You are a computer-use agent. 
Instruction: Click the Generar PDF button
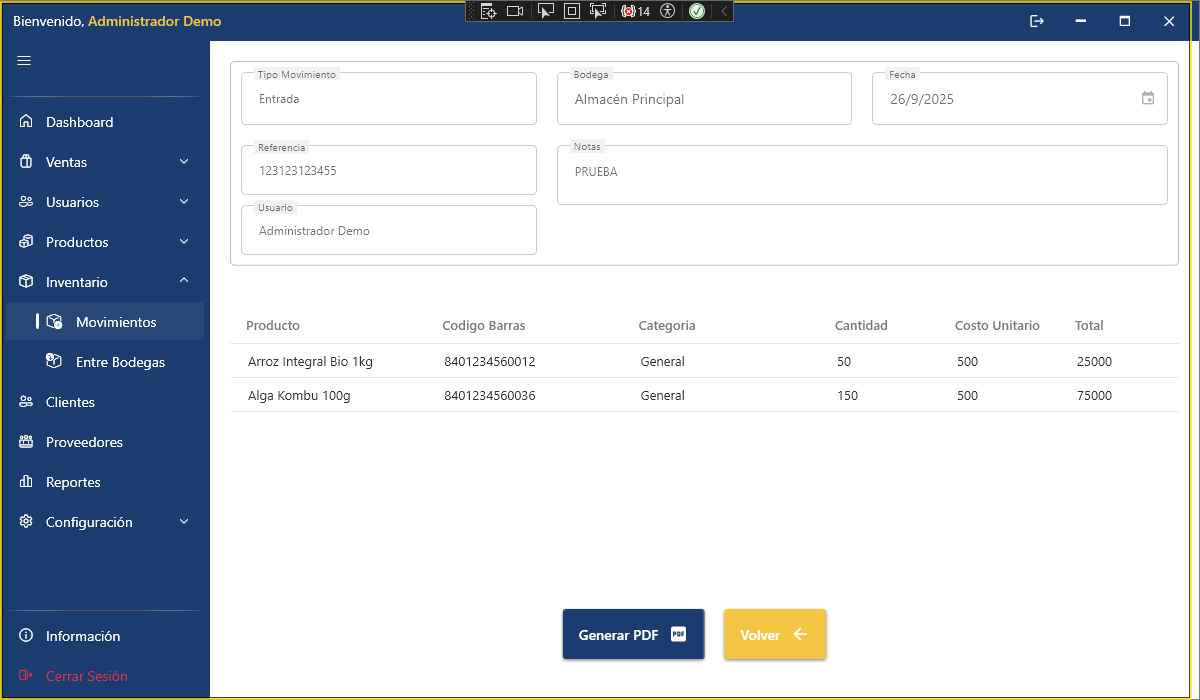tap(633, 635)
